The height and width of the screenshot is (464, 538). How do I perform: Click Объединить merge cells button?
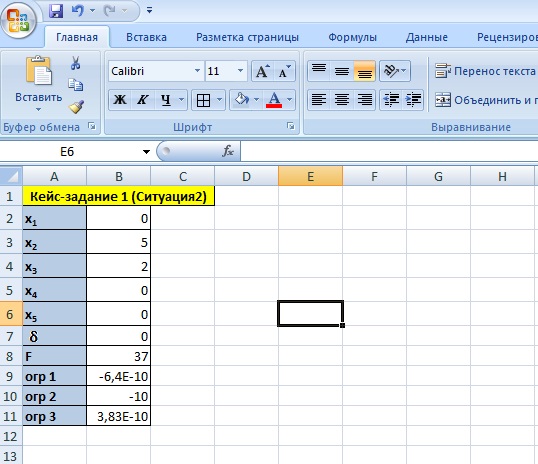pos(486,100)
